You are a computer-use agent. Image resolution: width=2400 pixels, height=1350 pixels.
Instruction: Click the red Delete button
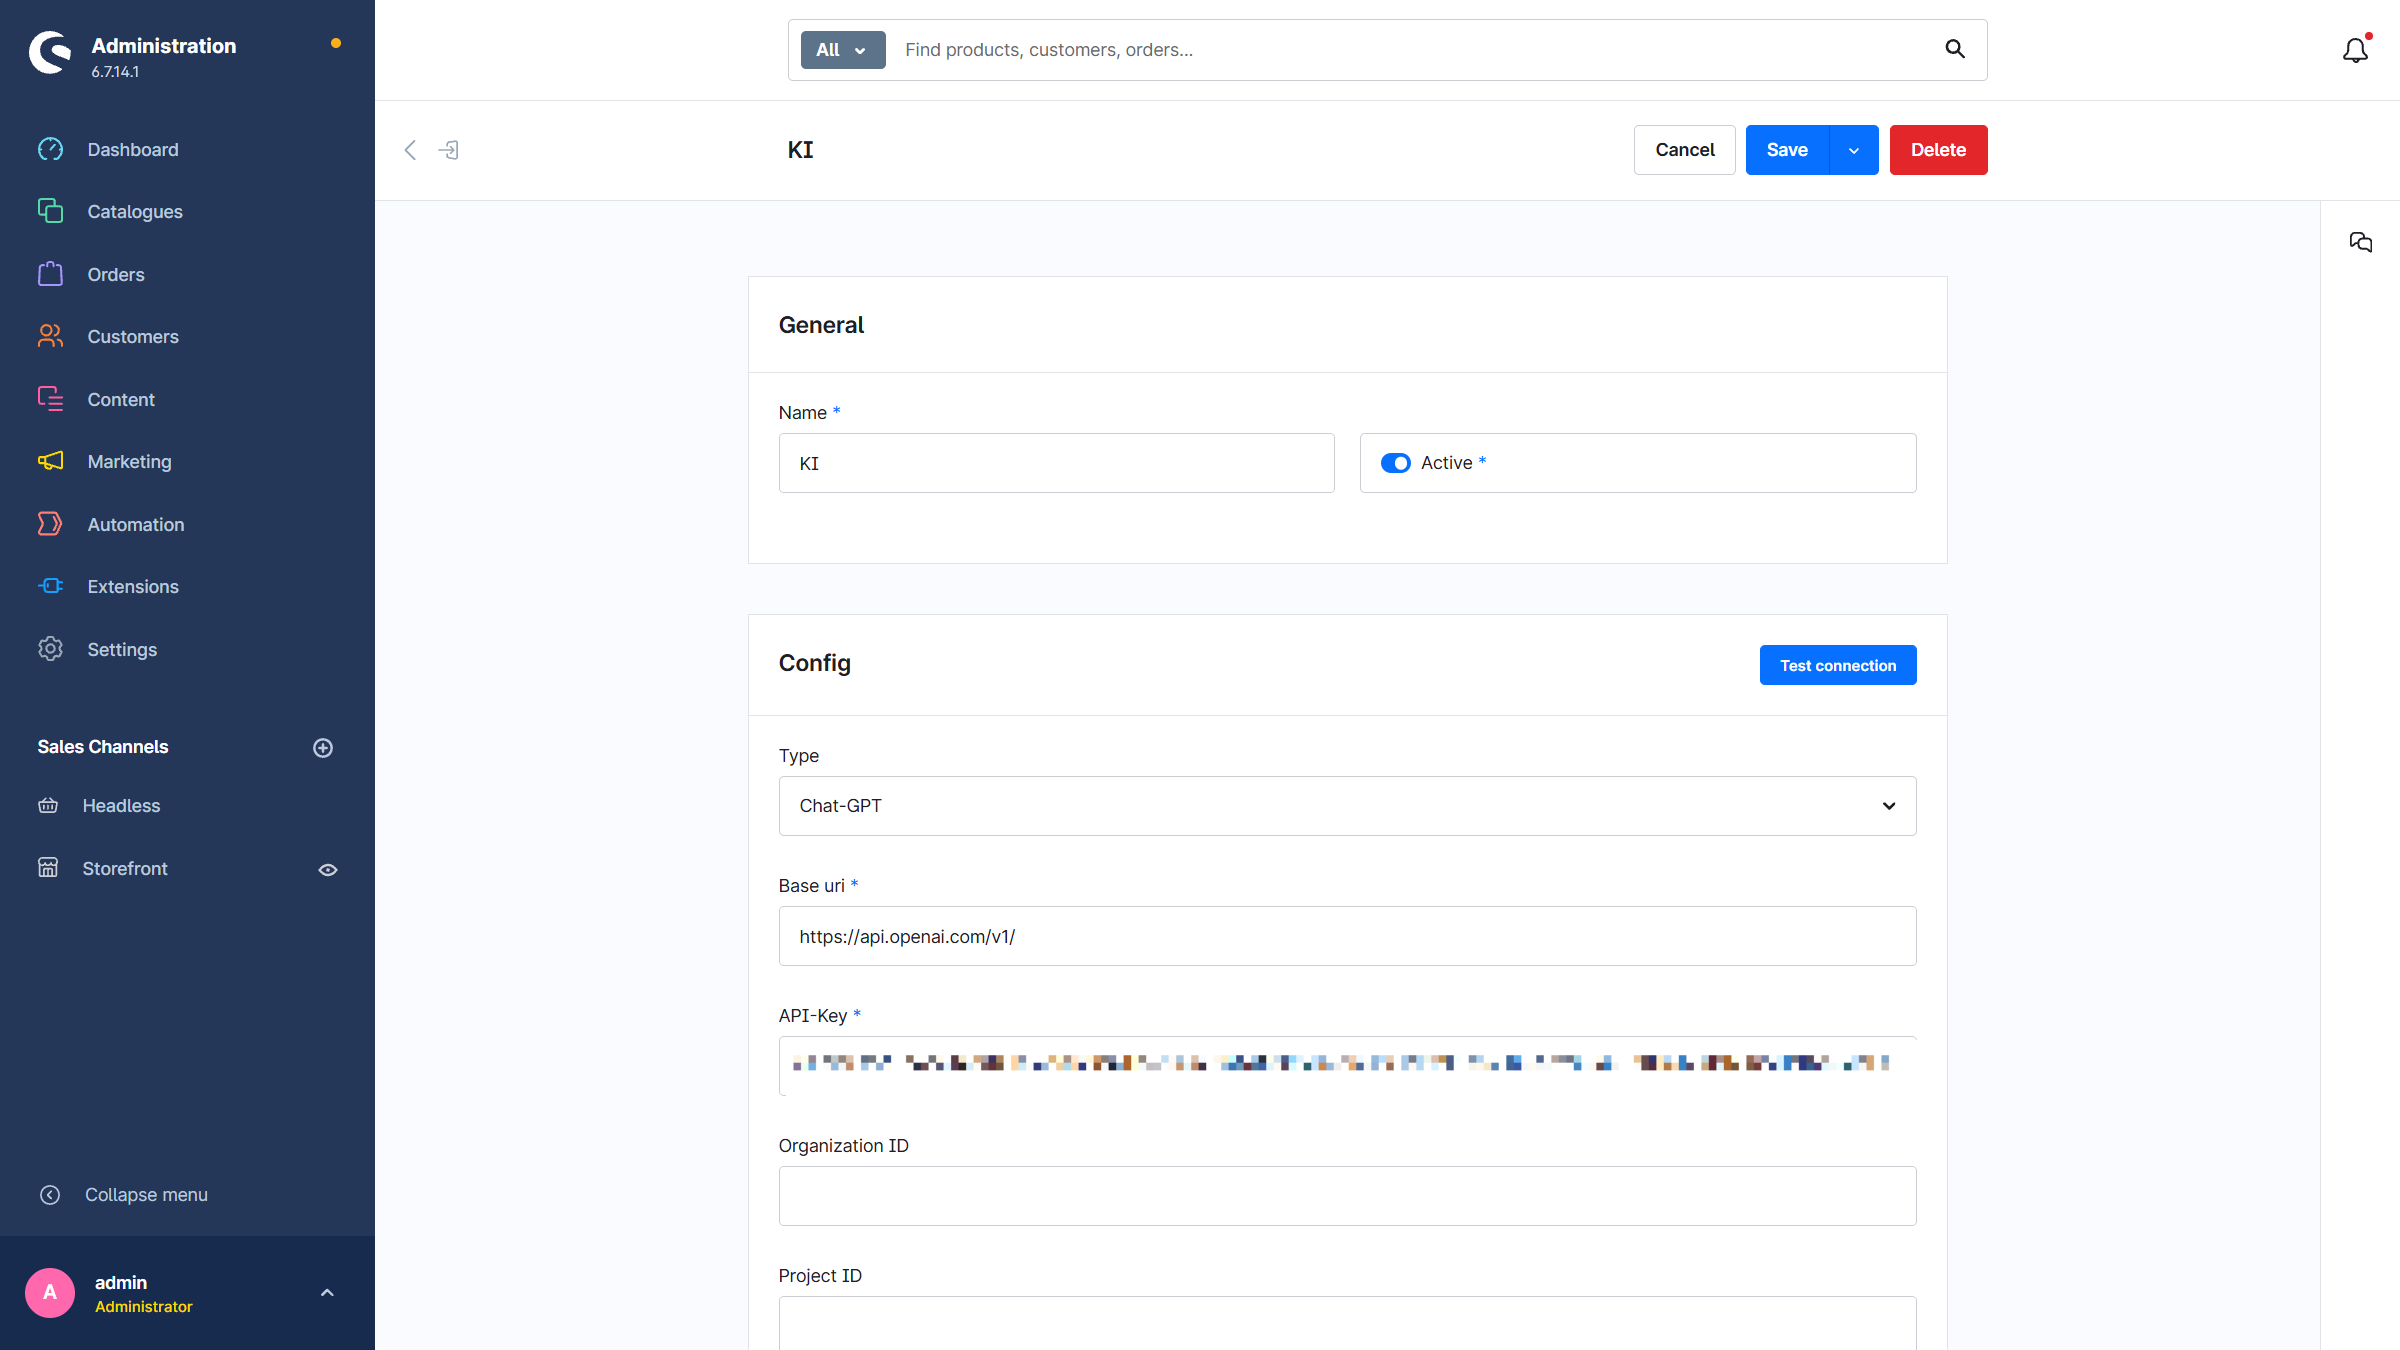click(1938, 150)
